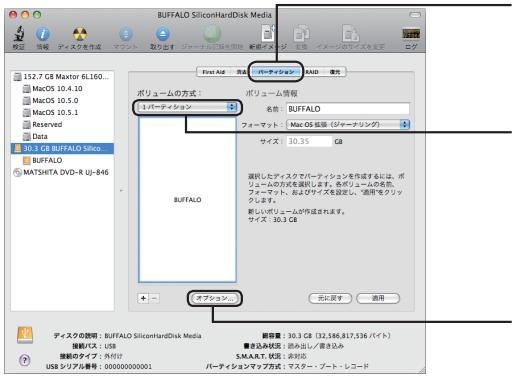Open the Format Mac OS 拡張 dropdown
The height and width of the screenshot is (376, 512).
pyautogui.click(x=348, y=125)
